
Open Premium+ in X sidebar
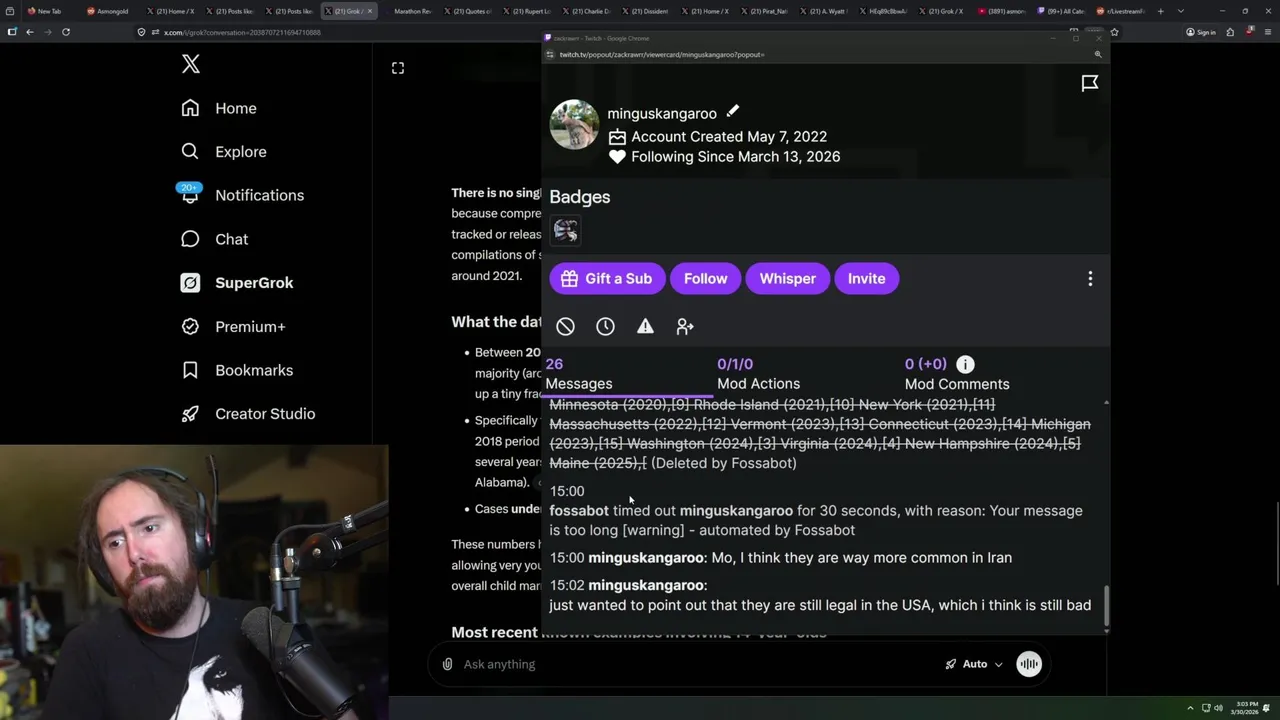coord(233,326)
